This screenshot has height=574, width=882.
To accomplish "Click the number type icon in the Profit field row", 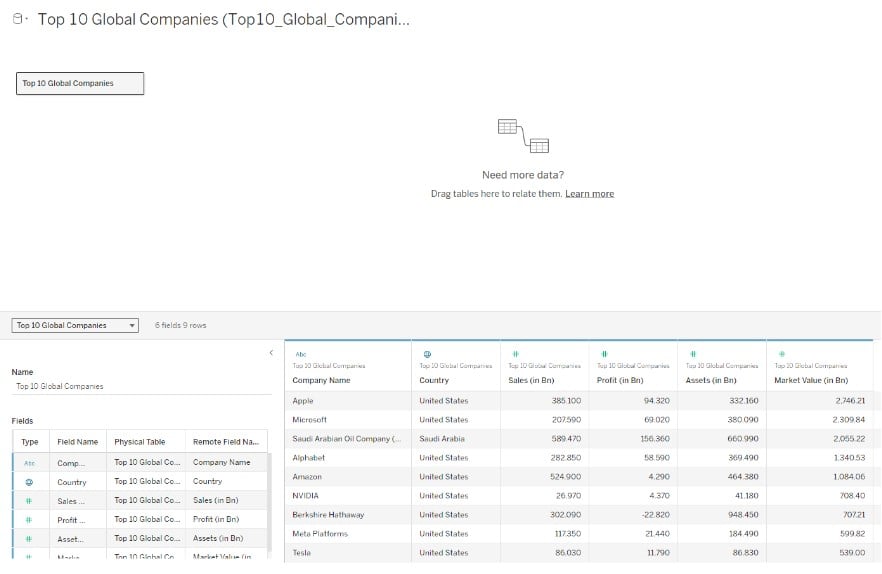I will [29, 520].
